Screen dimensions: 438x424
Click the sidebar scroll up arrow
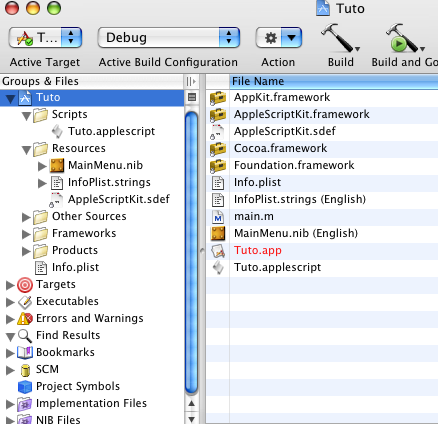pos(192,403)
